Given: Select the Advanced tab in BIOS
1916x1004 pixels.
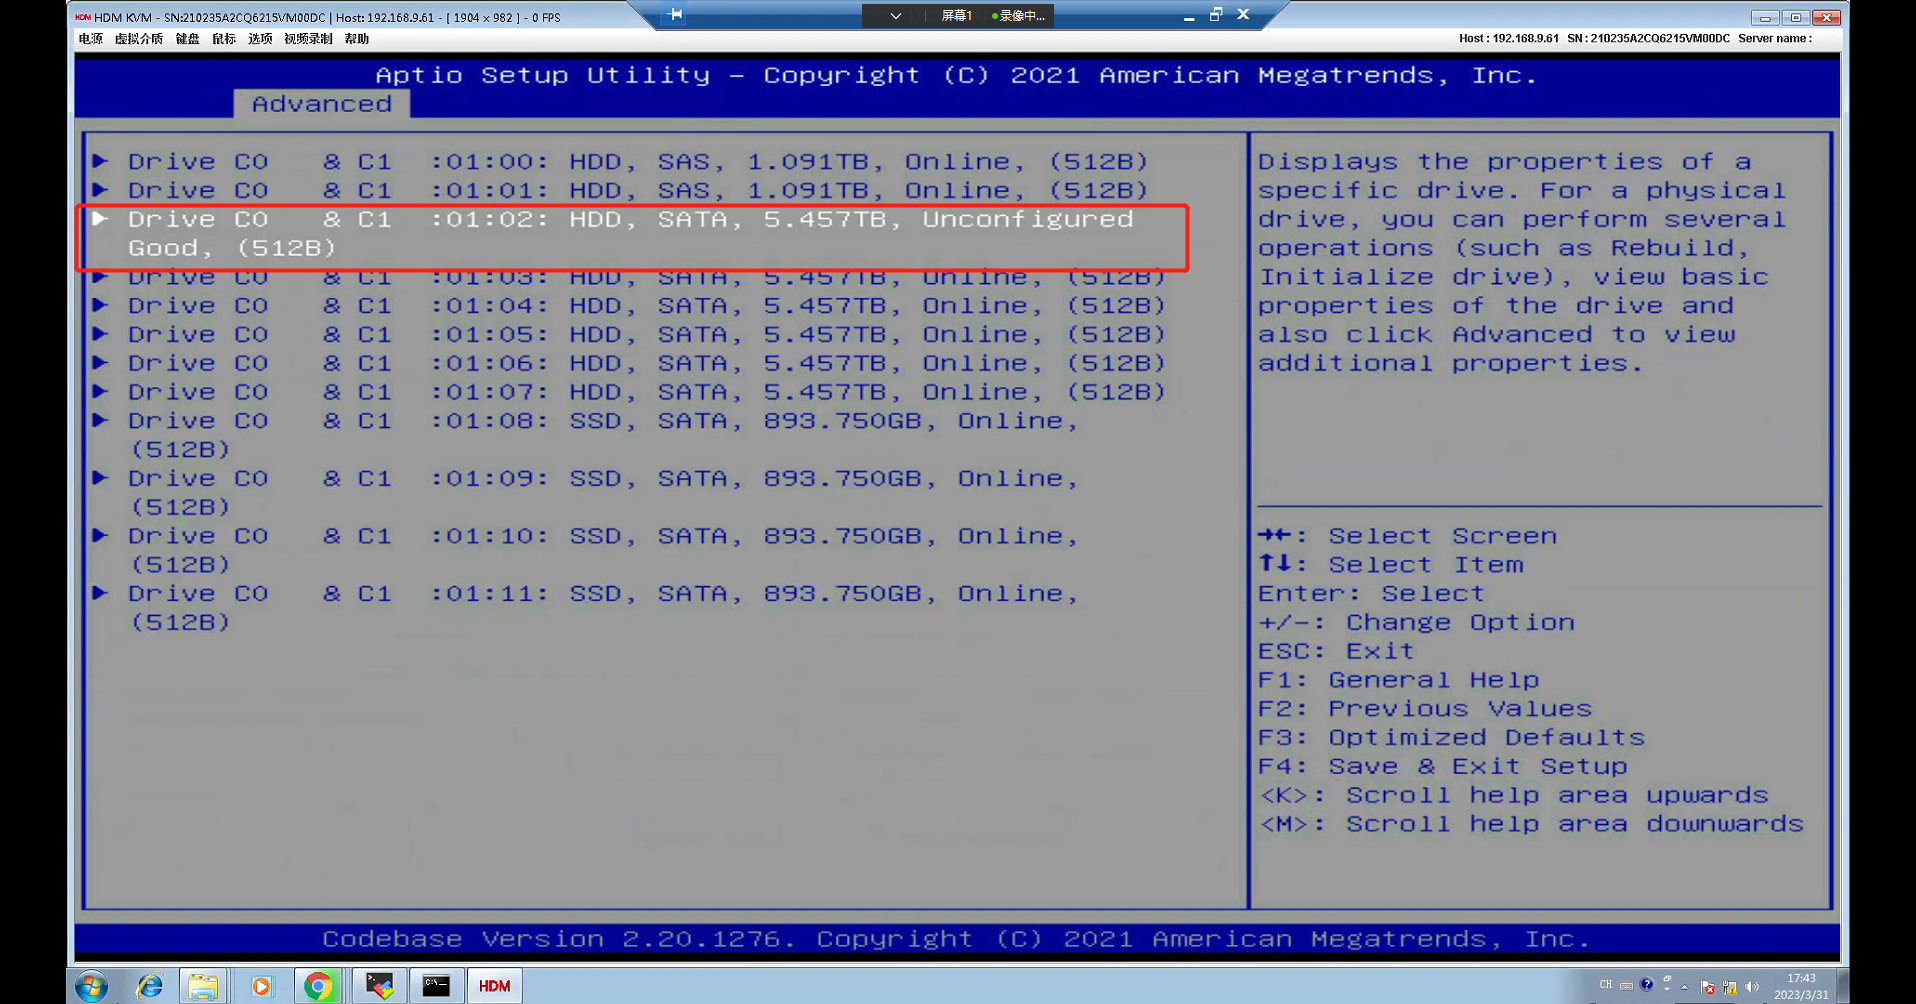Looking at the screenshot, I should pyautogui.click(x=321, y=104).
